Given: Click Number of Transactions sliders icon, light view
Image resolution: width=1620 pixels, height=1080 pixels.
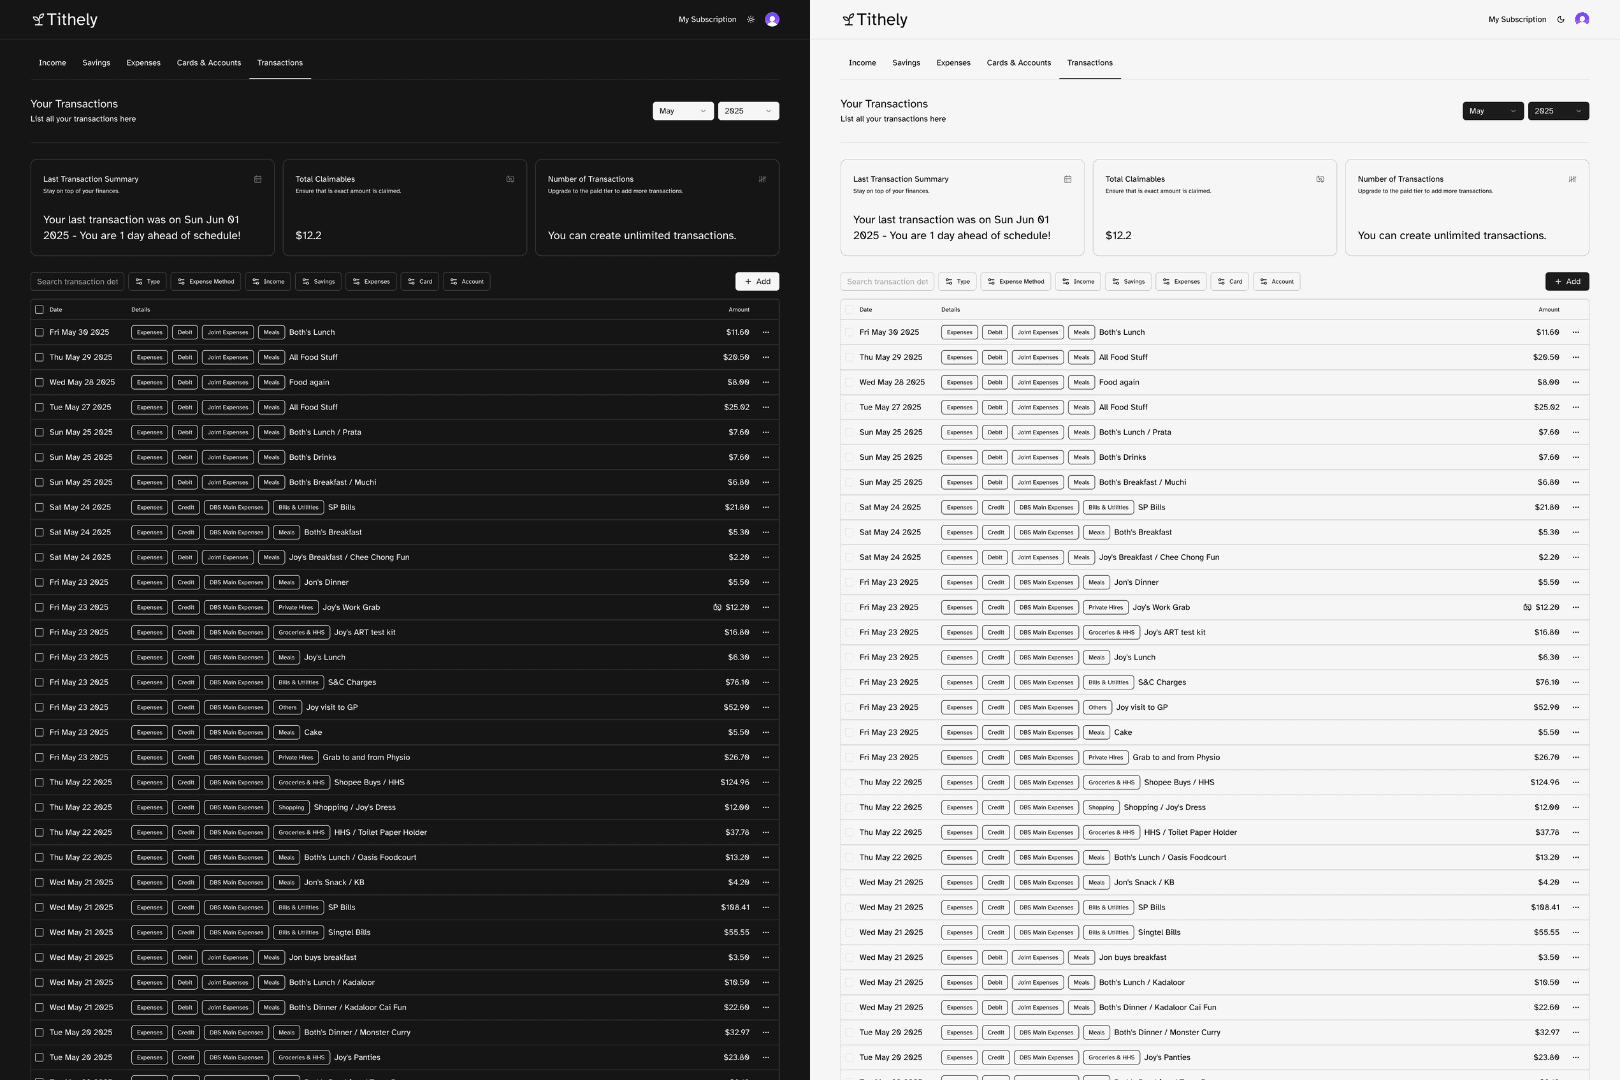Looking at the screenshot, I should (x=1572, y=179).
